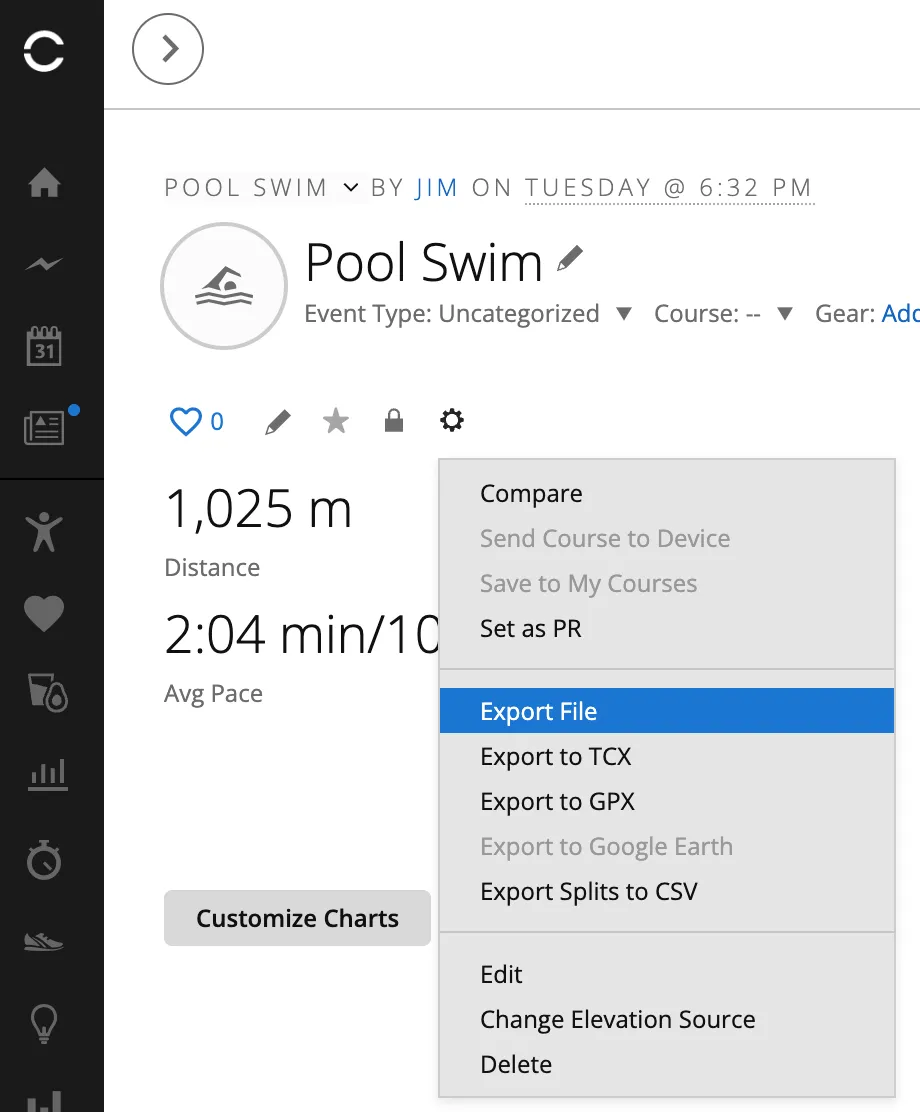Select the Gear shoe icon in the sidebar
Image resolution: width=920 pixels, height=1112 pixels.
click(x=44, y=939)
